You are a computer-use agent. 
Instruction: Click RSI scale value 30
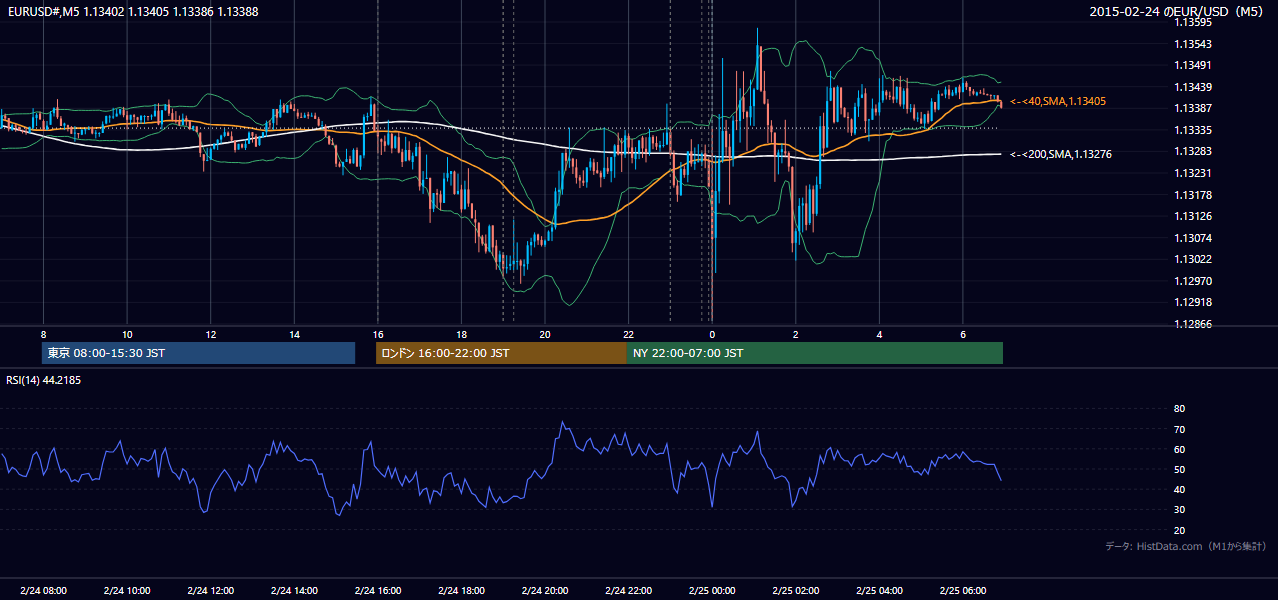[x=1179, y=510]
